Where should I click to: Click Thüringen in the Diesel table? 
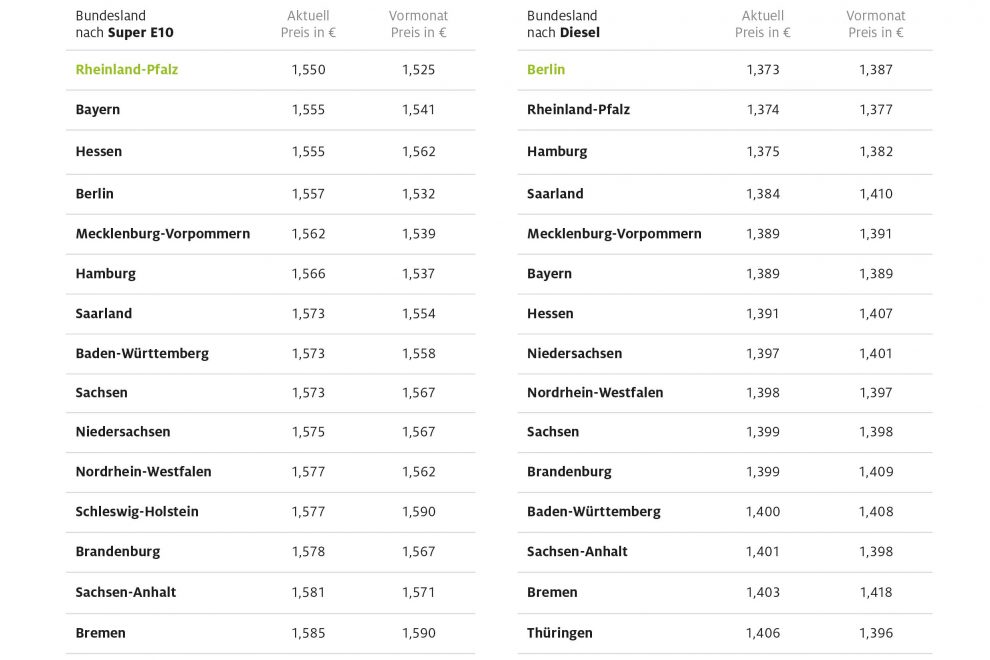[560, 633]
